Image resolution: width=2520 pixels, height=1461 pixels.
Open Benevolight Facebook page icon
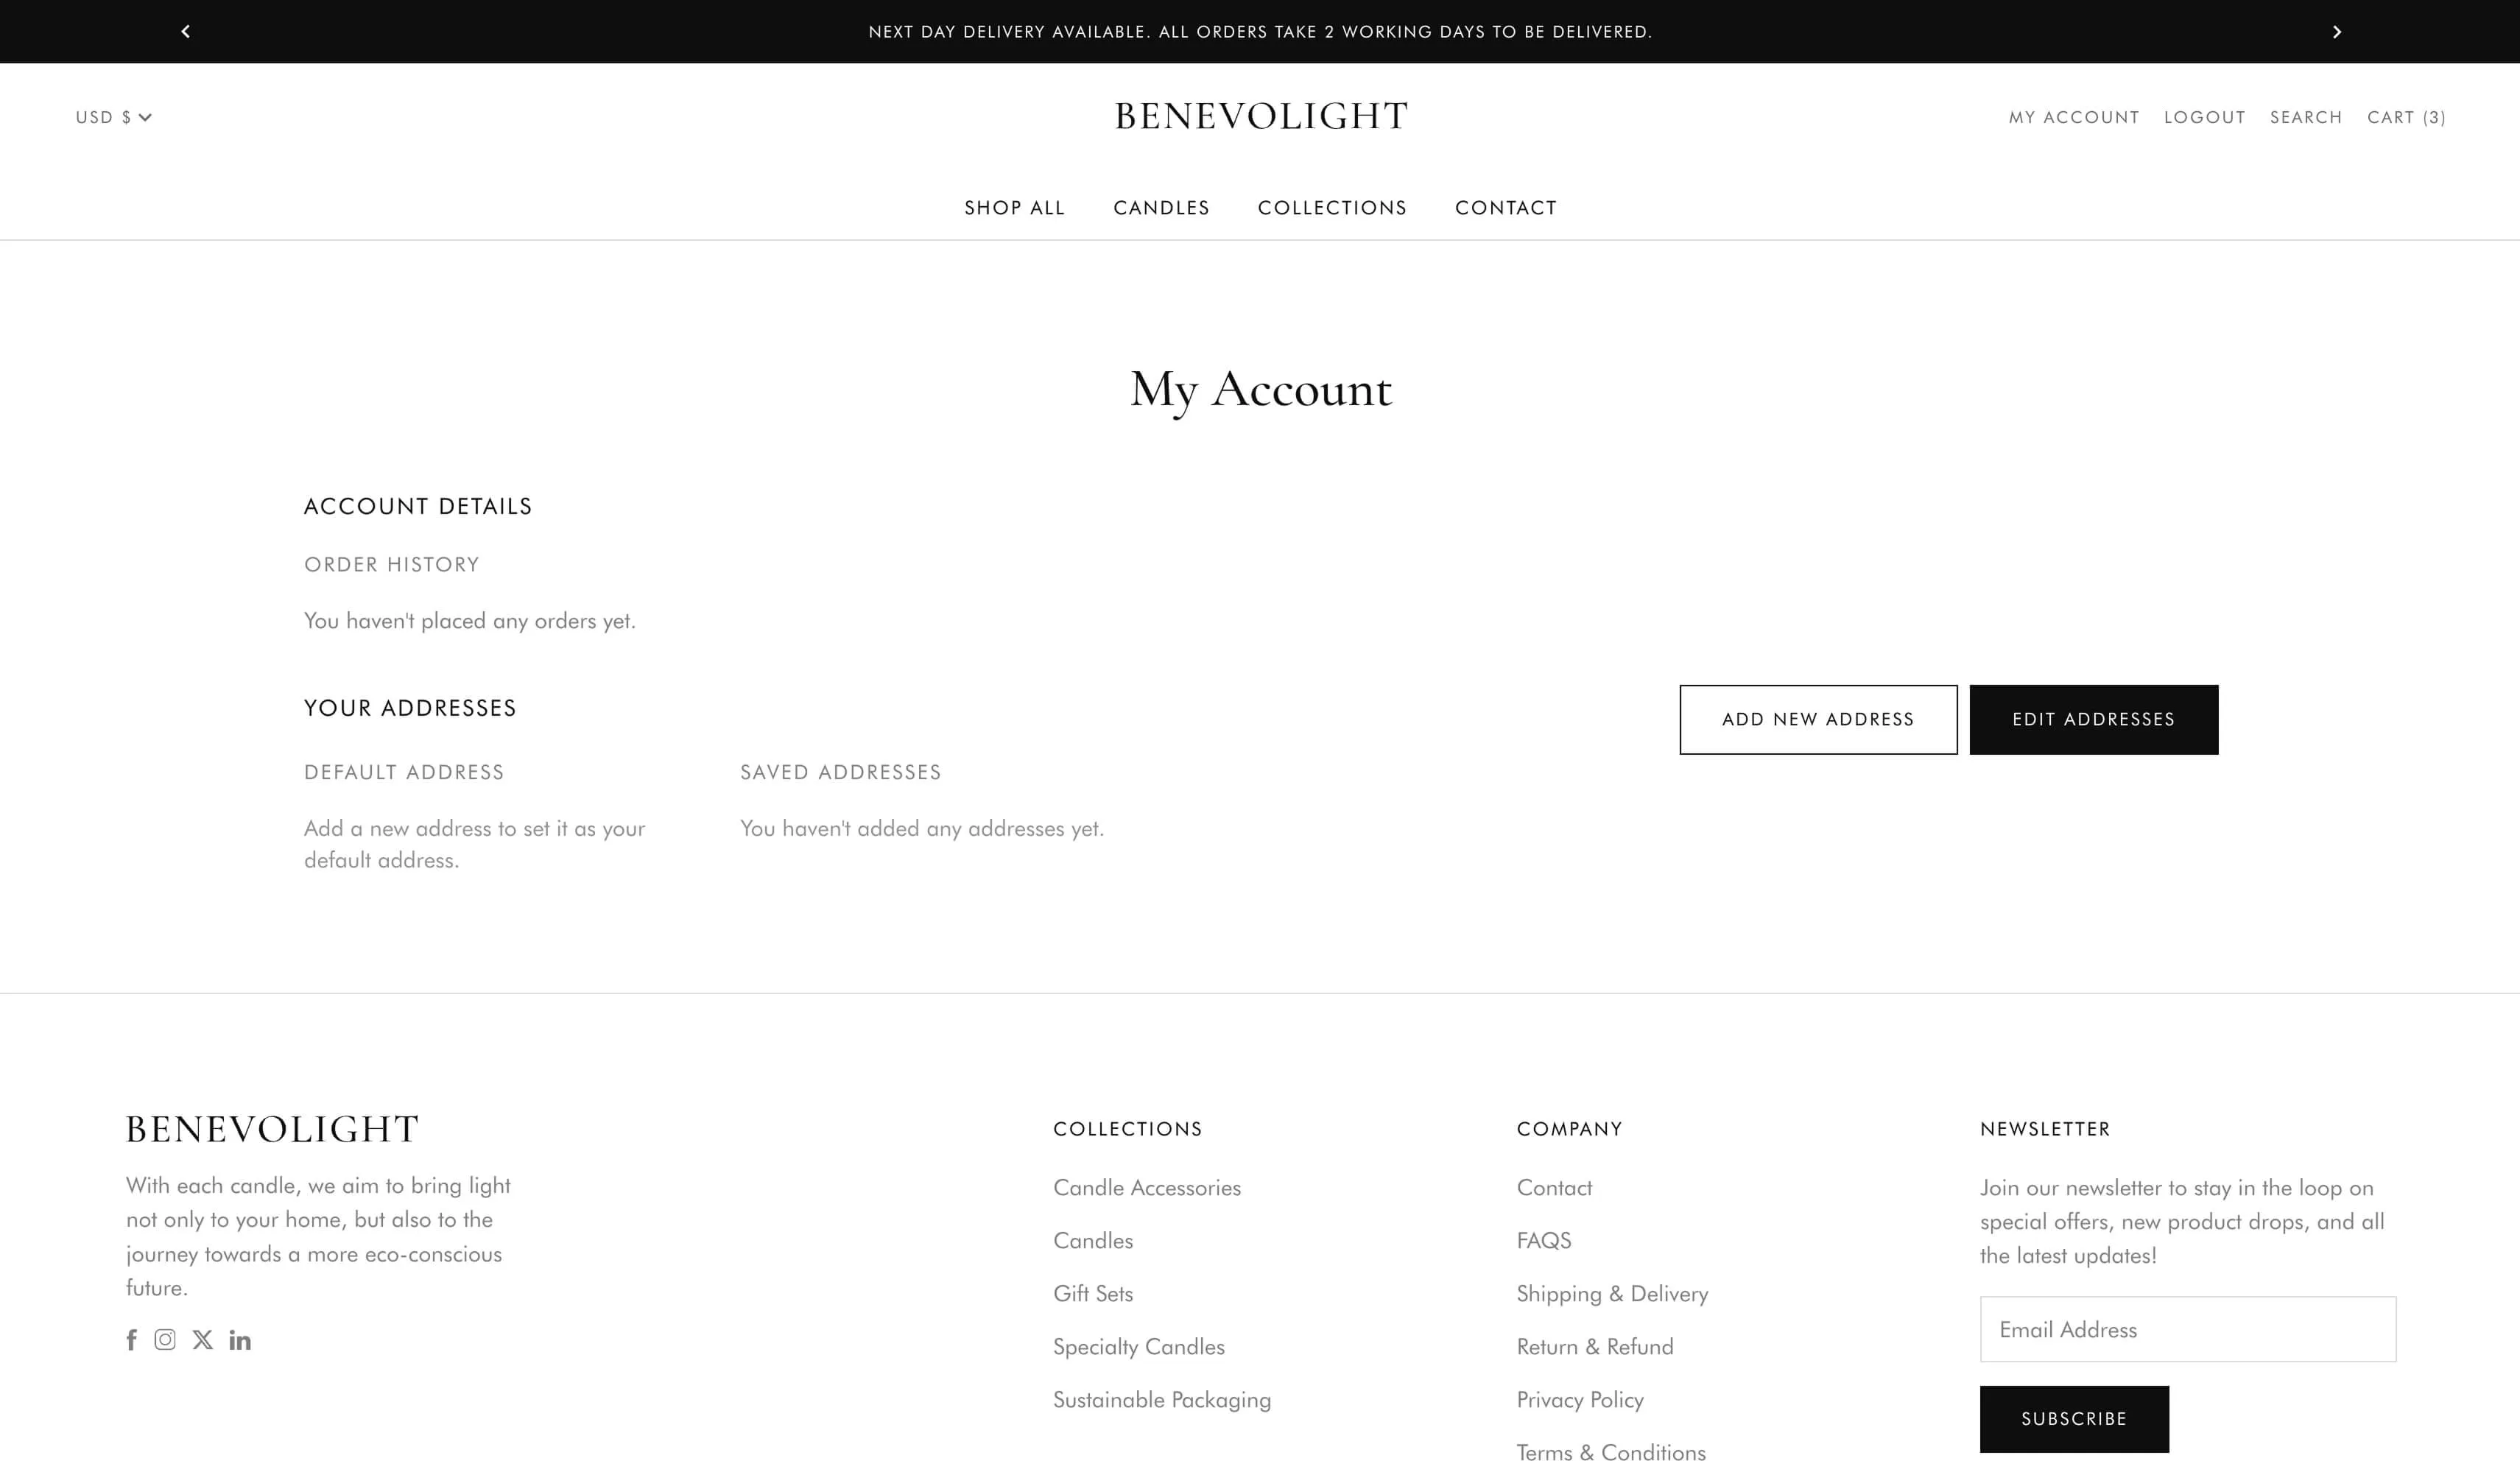coord(132,1340)
